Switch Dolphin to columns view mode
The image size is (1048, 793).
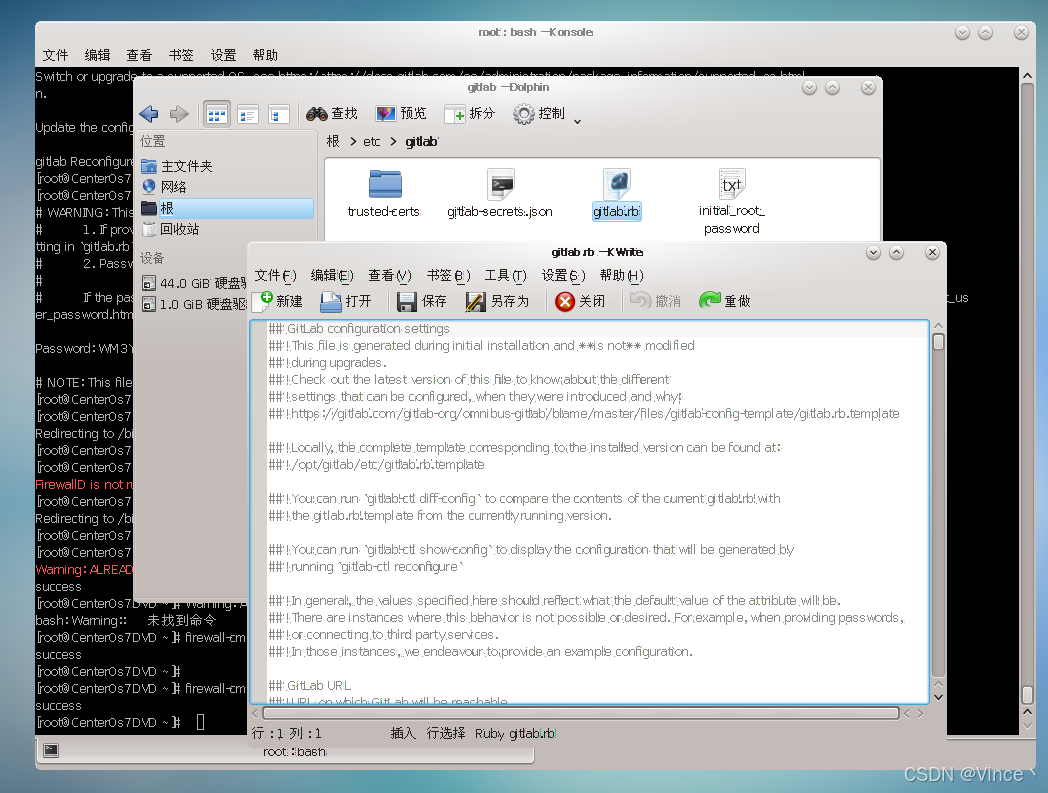tap(278, 114)
